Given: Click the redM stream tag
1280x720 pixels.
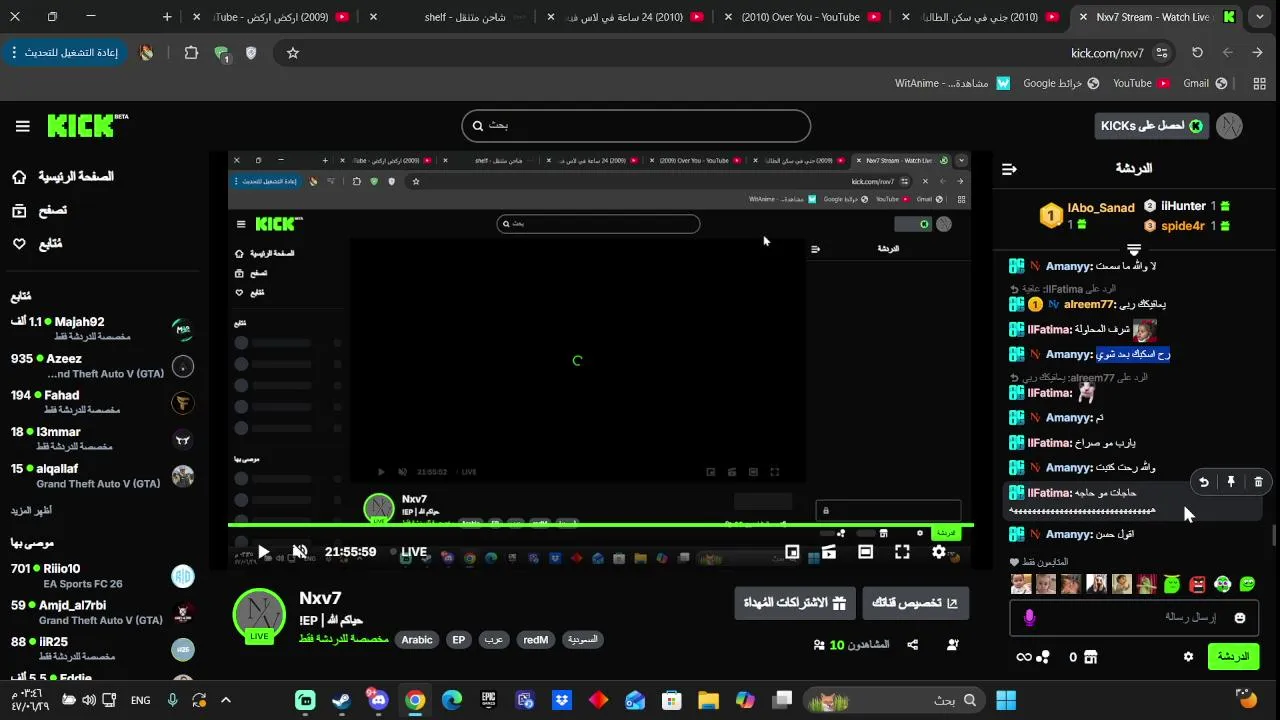Looking at the screenshot, I should tap(536, 640).
